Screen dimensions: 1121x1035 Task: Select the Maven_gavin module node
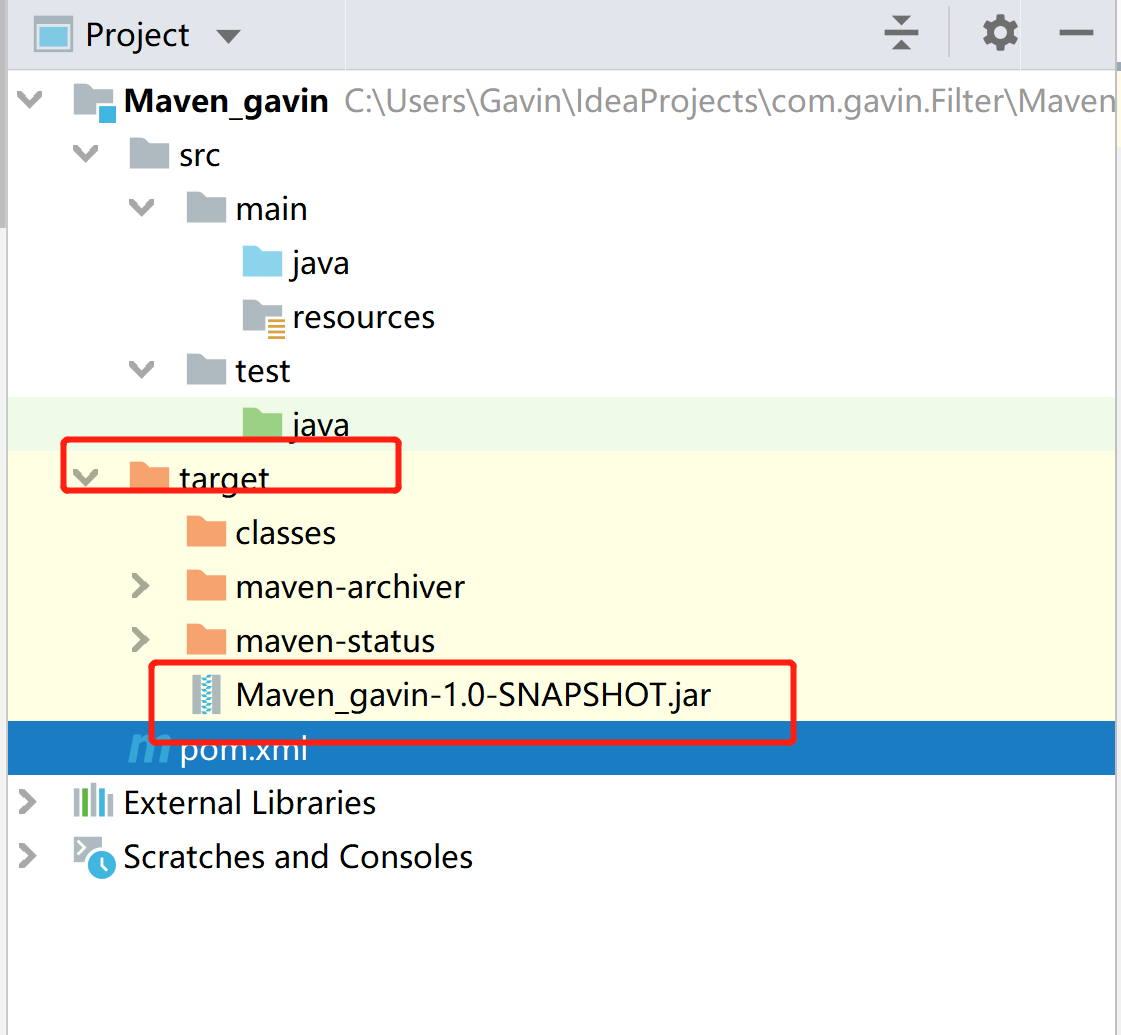coord(226,101)
